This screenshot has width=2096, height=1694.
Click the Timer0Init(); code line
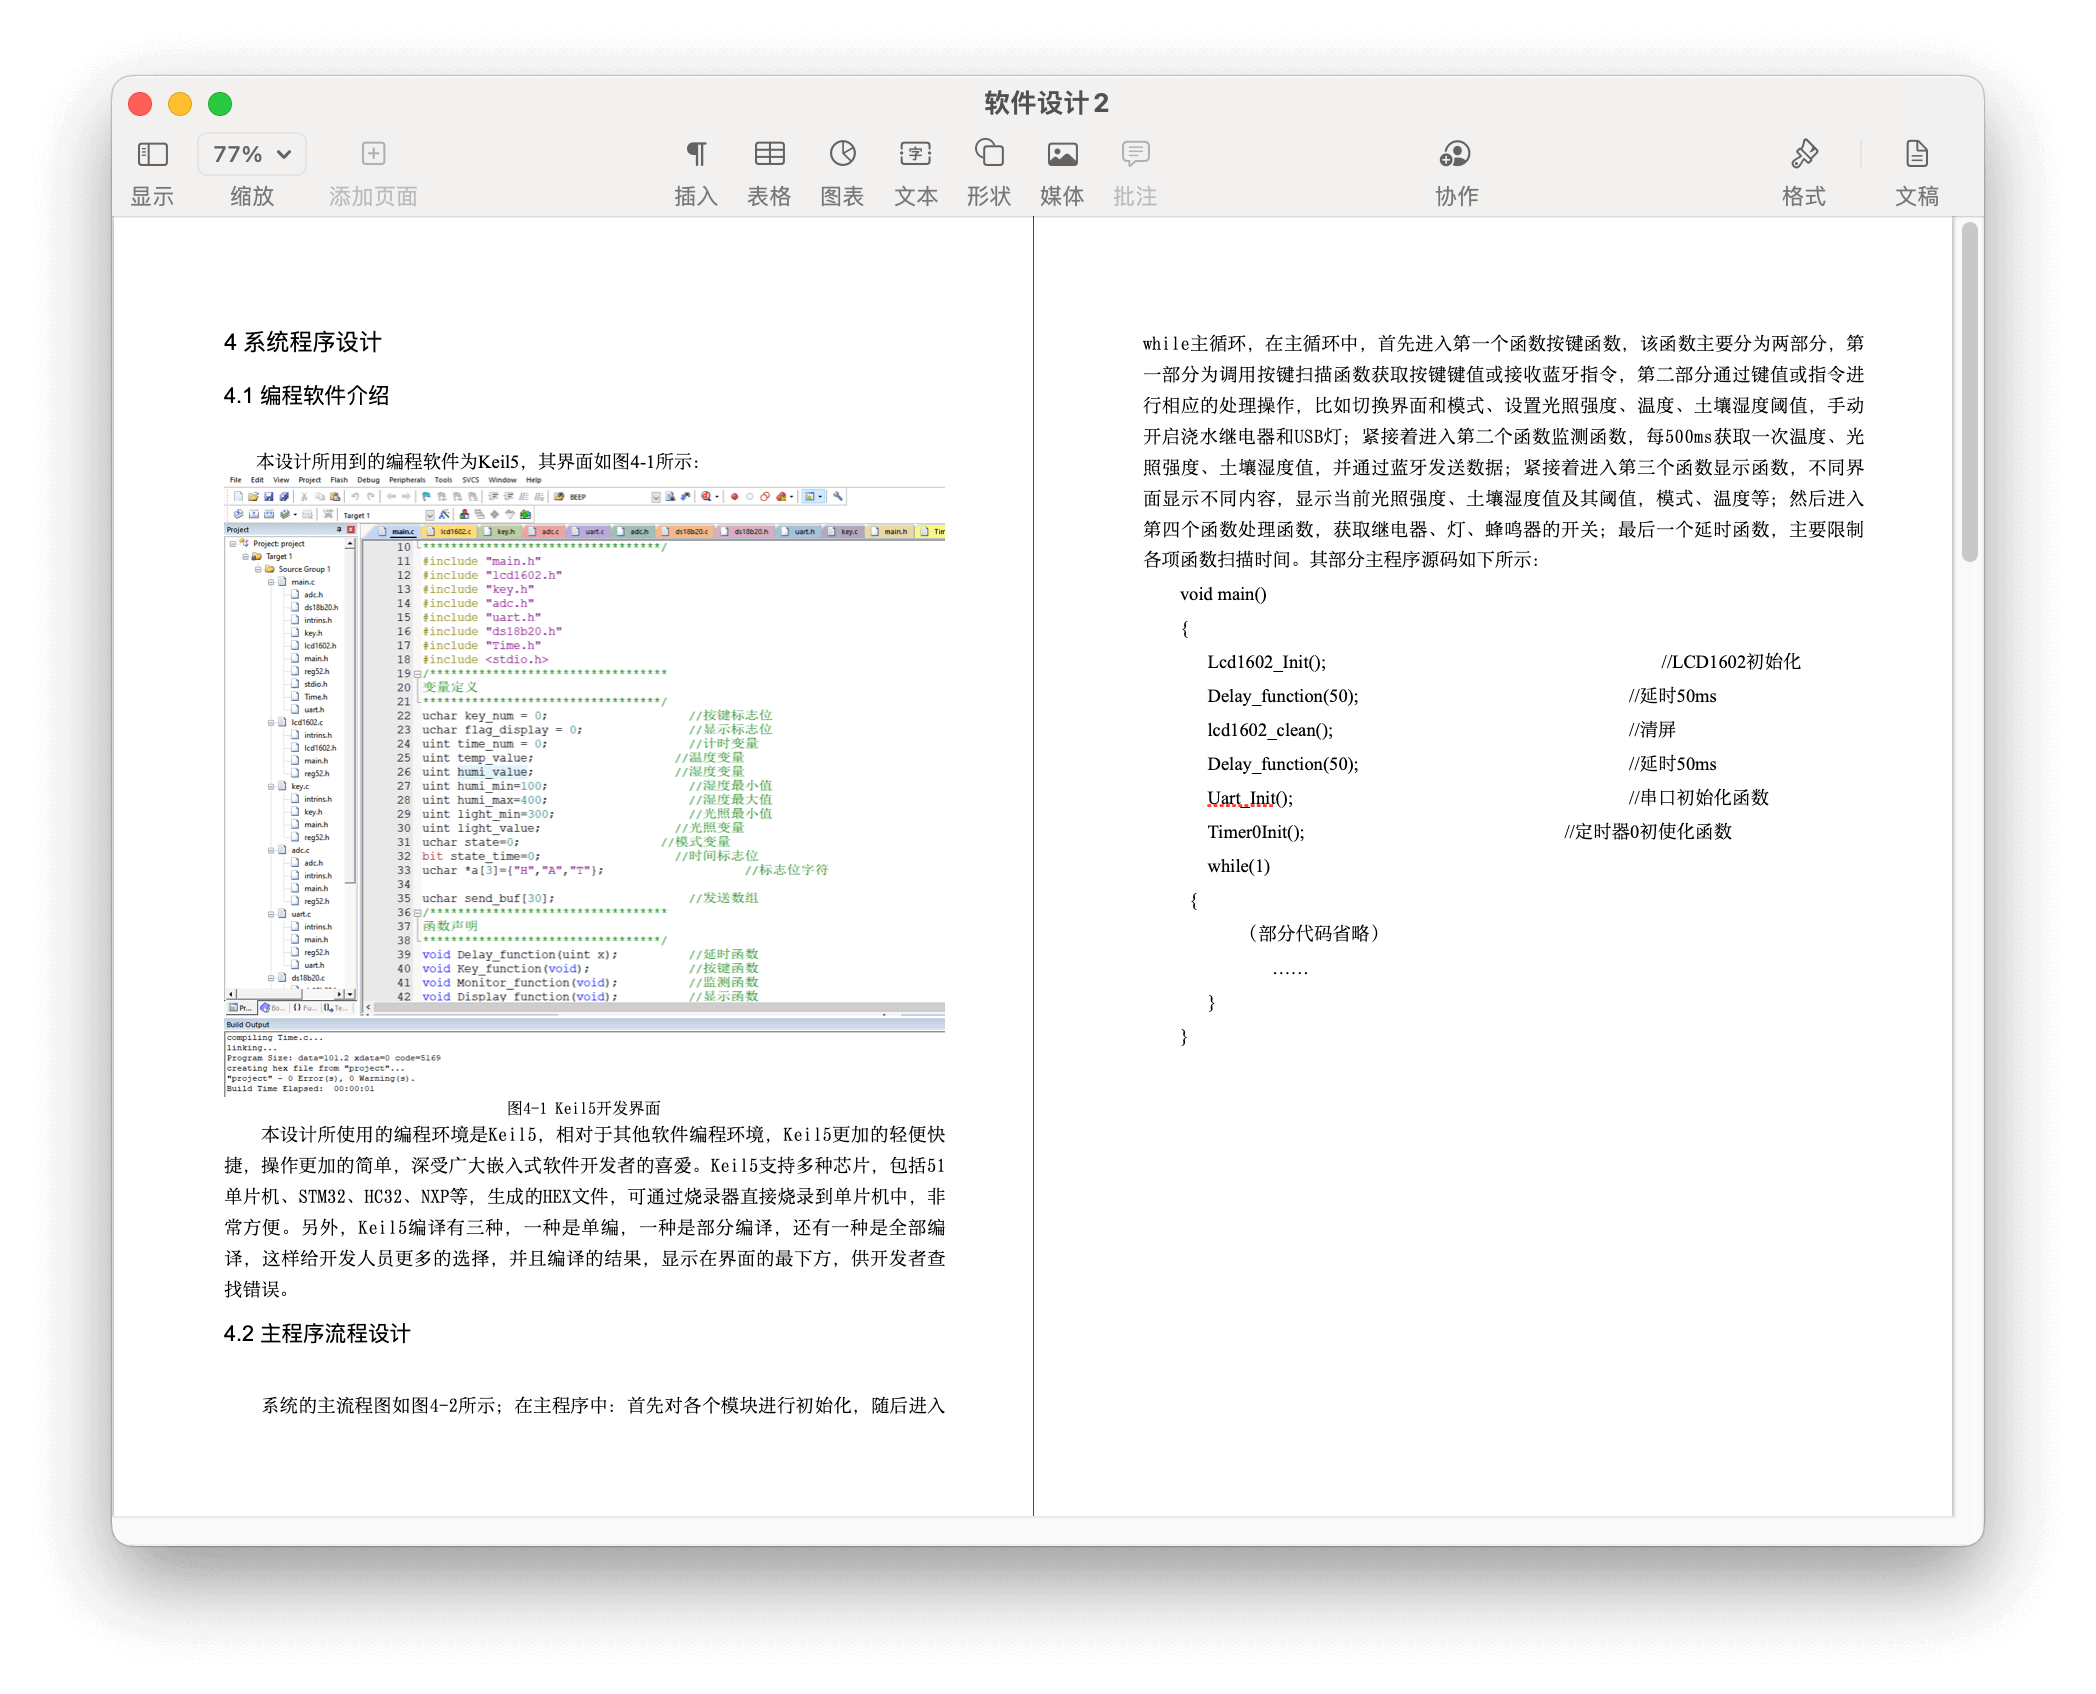pos(1255,832)
